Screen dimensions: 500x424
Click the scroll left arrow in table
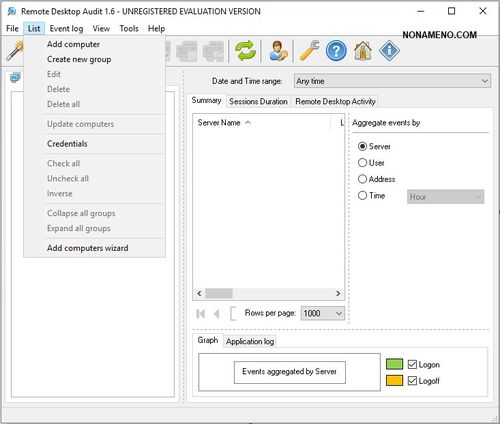(x=199, y=293)
